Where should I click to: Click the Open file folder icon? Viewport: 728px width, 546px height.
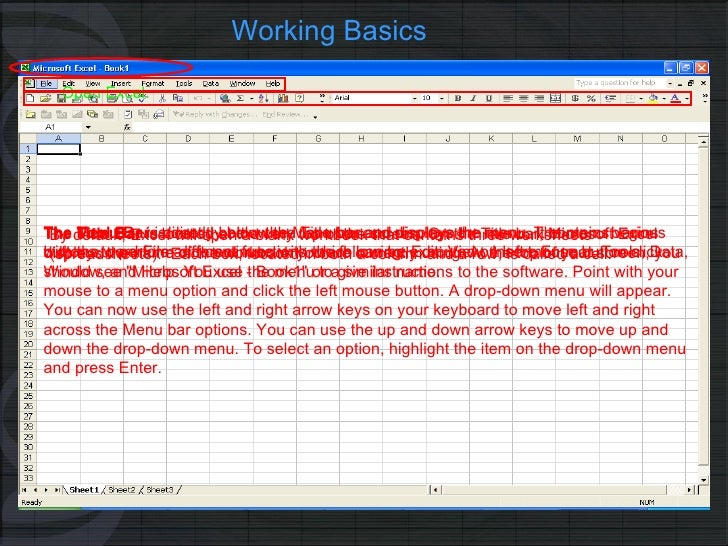pyautogui.click(x=46, y=98)
